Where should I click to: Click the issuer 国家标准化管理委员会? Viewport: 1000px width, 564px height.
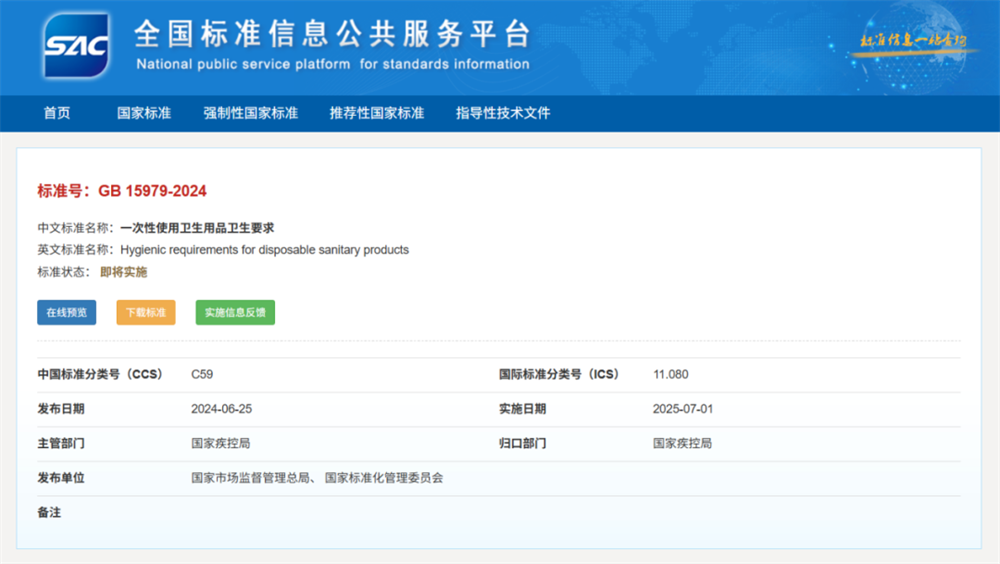[x=384, y=478]
